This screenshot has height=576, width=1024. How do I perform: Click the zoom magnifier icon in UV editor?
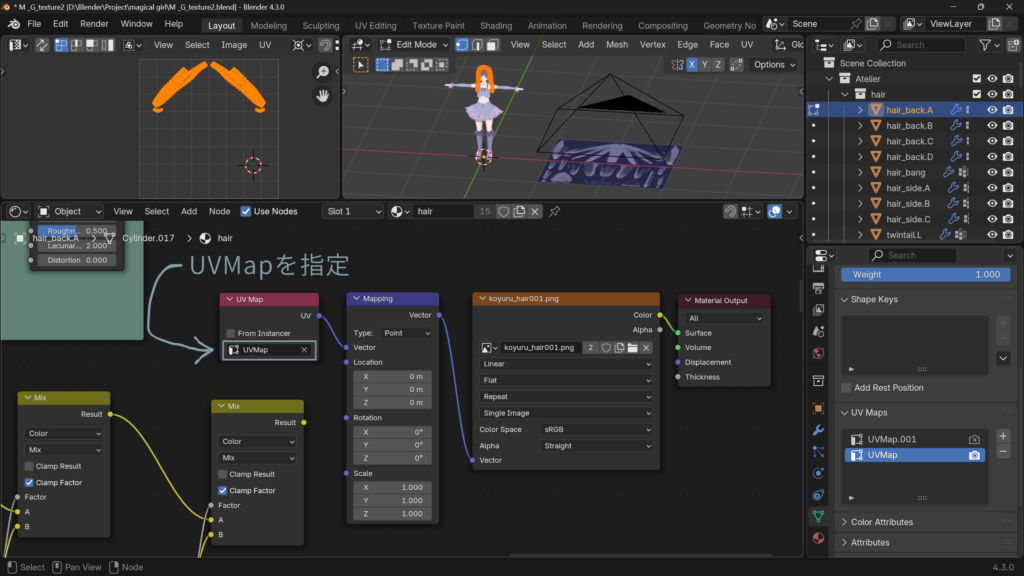point(322,72)
